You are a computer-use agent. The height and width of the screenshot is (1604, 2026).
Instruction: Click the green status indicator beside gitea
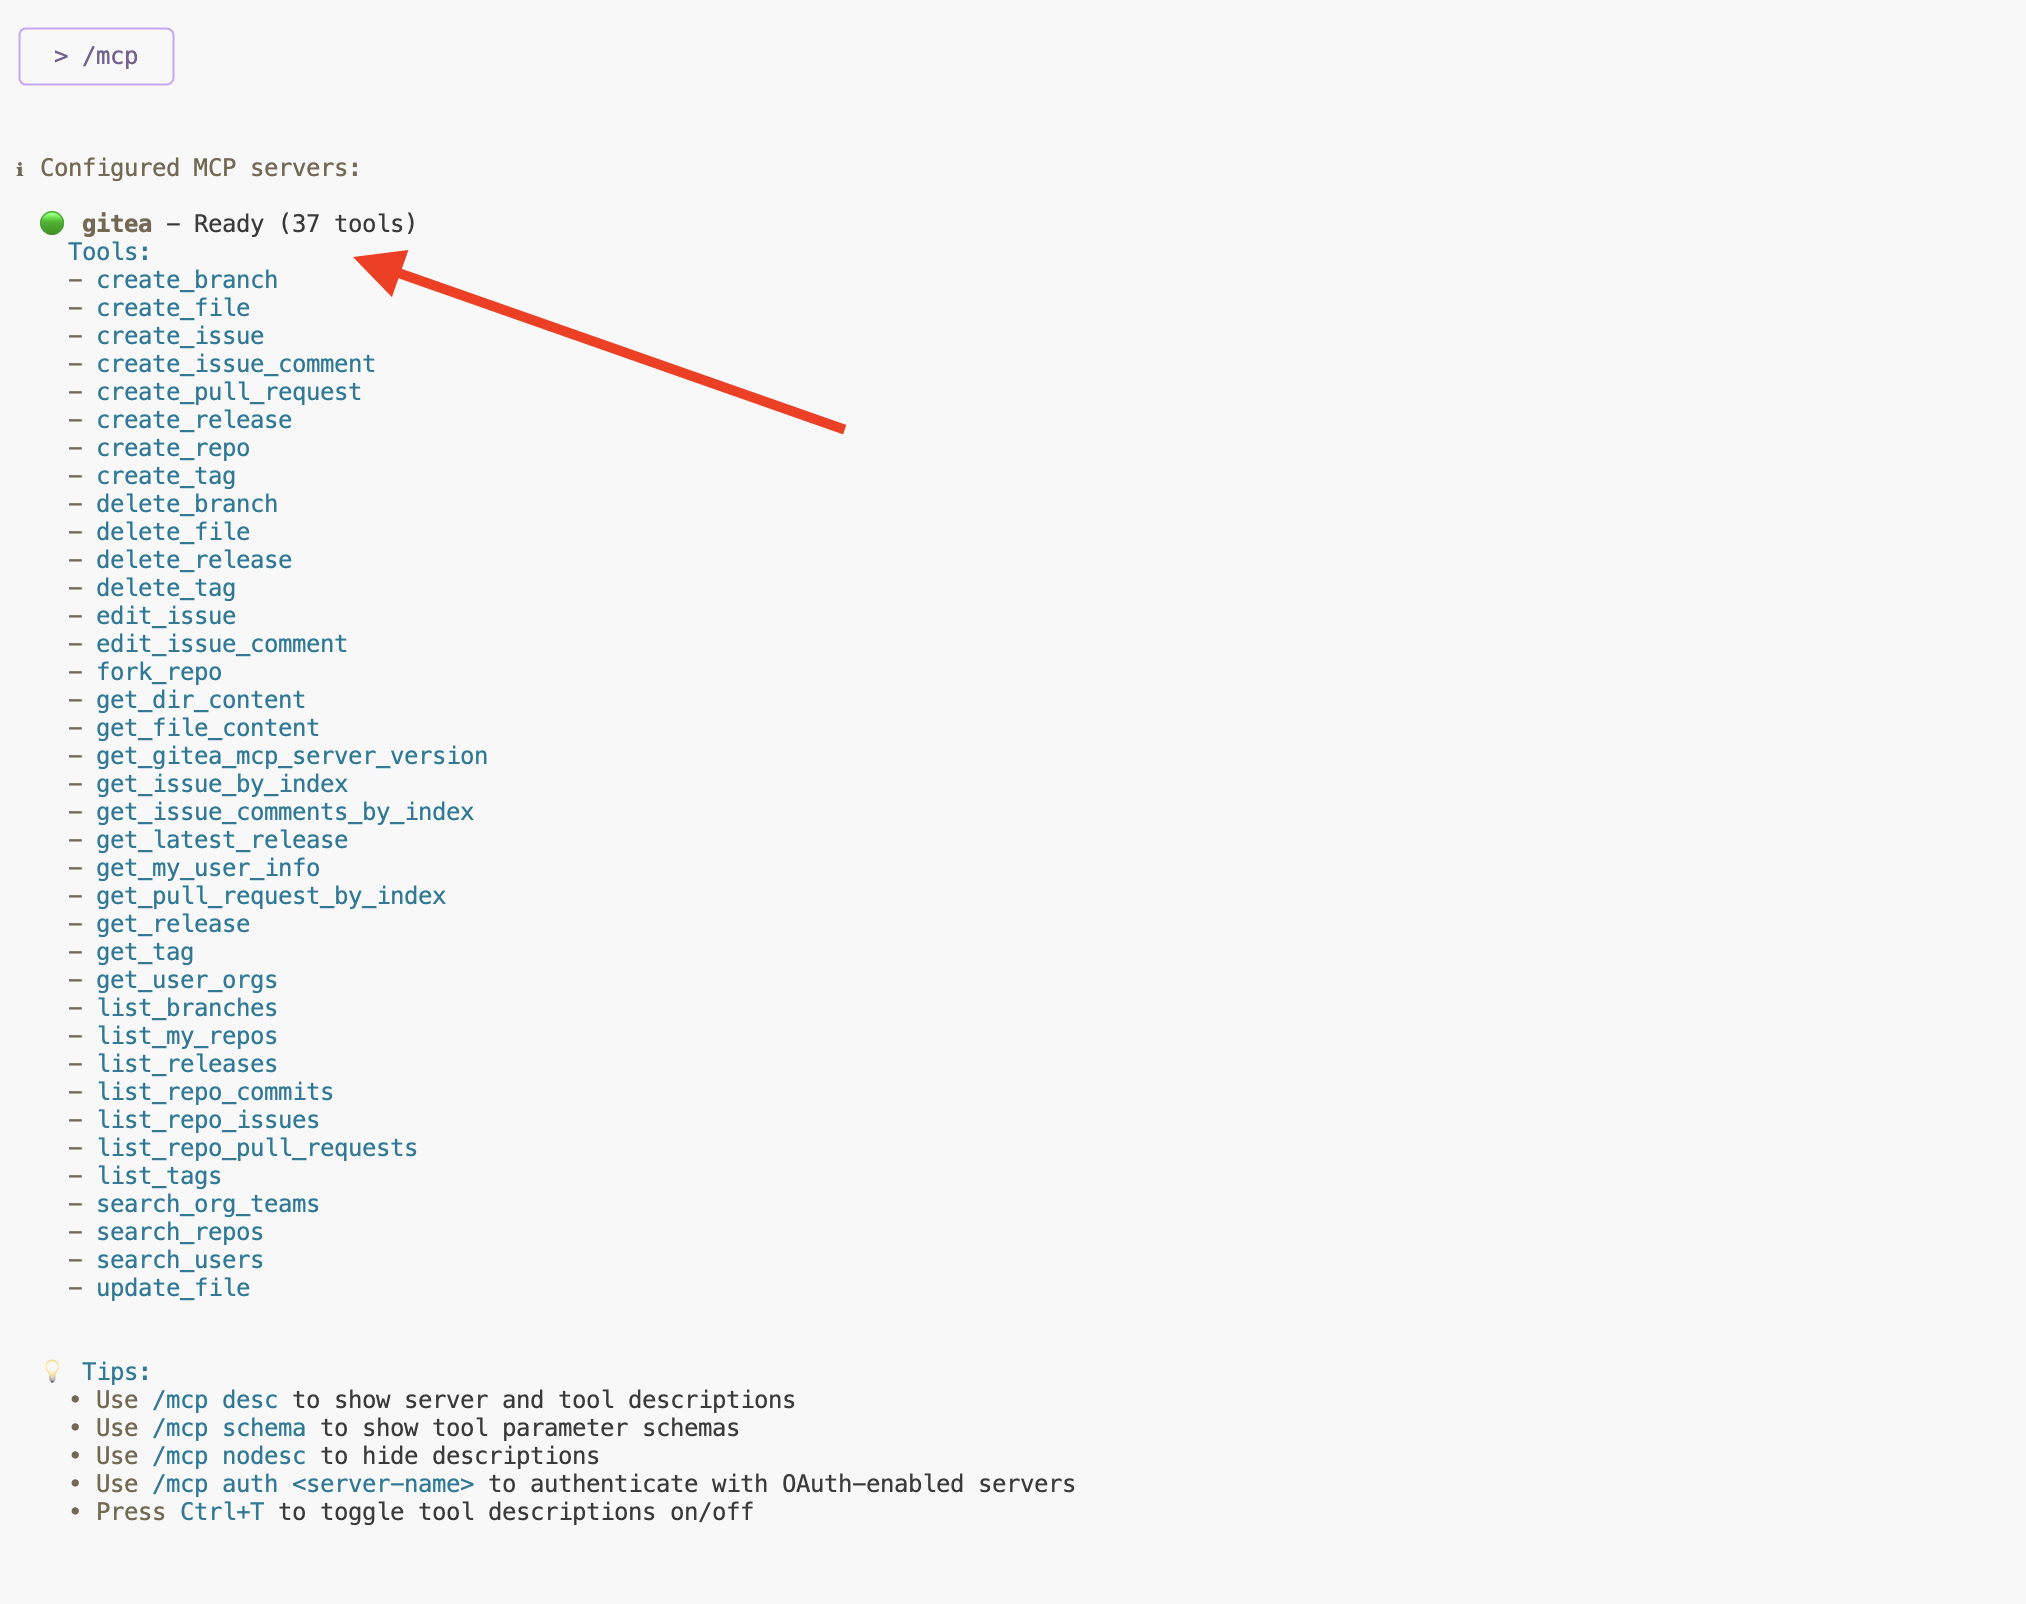[x=52, y=223]
